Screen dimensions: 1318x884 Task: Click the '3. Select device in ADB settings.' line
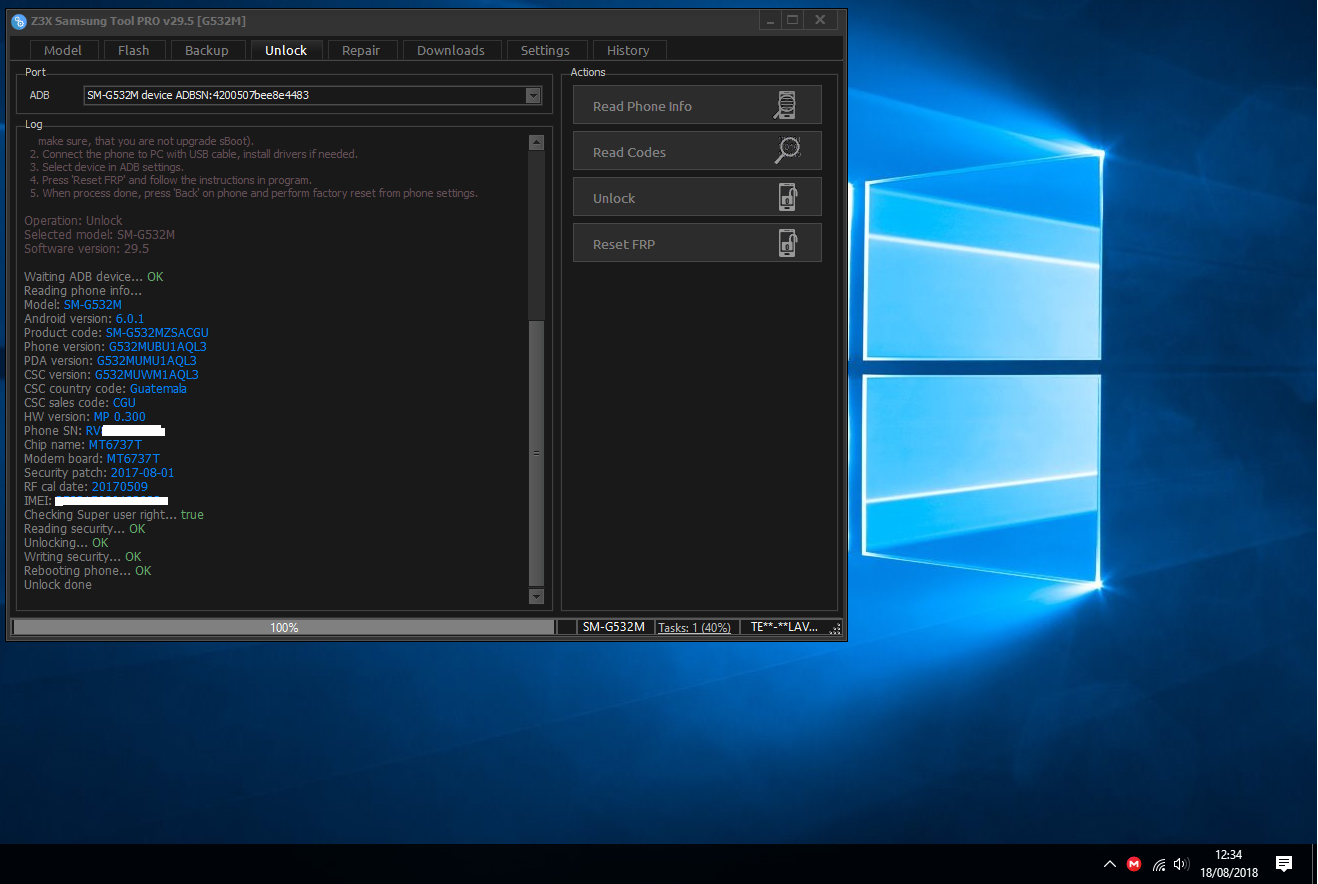point(106,167)
